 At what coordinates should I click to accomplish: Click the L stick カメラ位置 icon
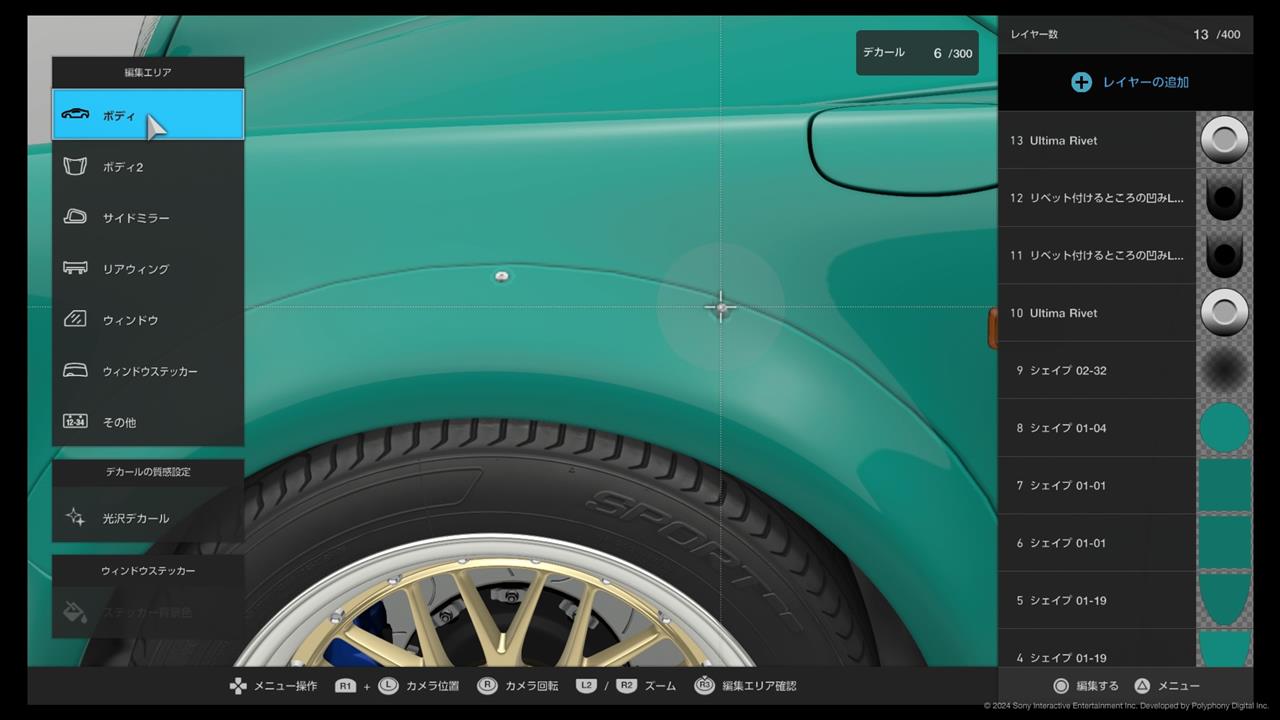388,686
